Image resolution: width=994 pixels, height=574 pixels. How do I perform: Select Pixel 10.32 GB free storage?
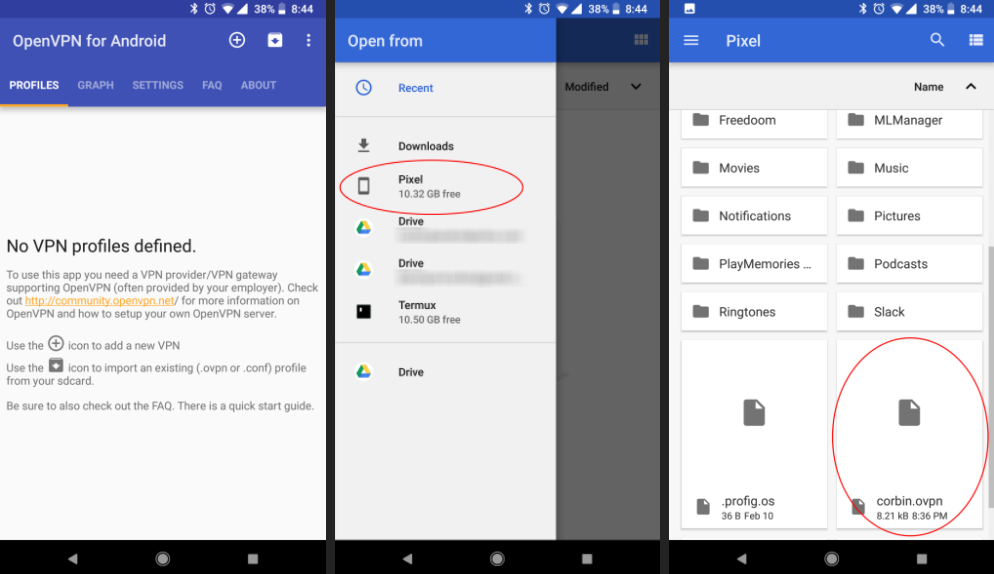pos(445,186)
